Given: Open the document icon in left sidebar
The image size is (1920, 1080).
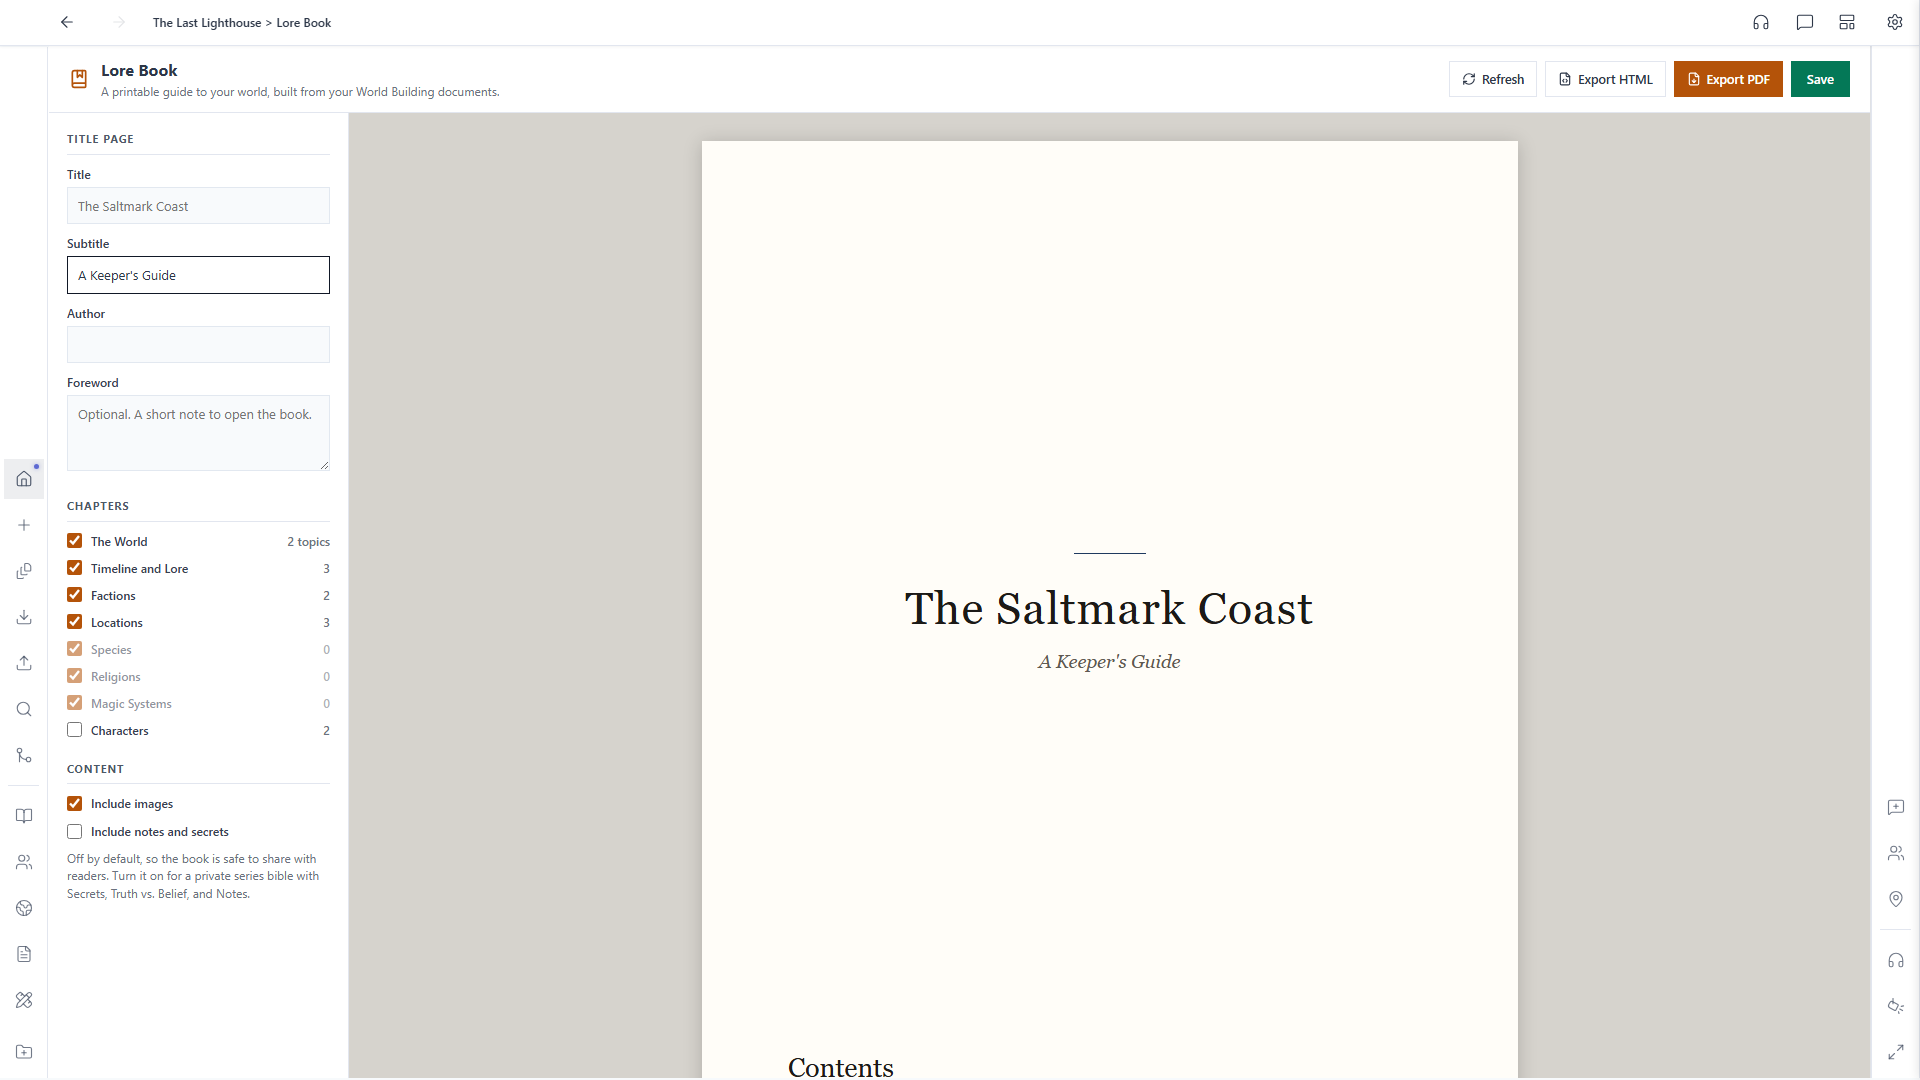Looking at the screenshot, I should (x=24, y=954).
